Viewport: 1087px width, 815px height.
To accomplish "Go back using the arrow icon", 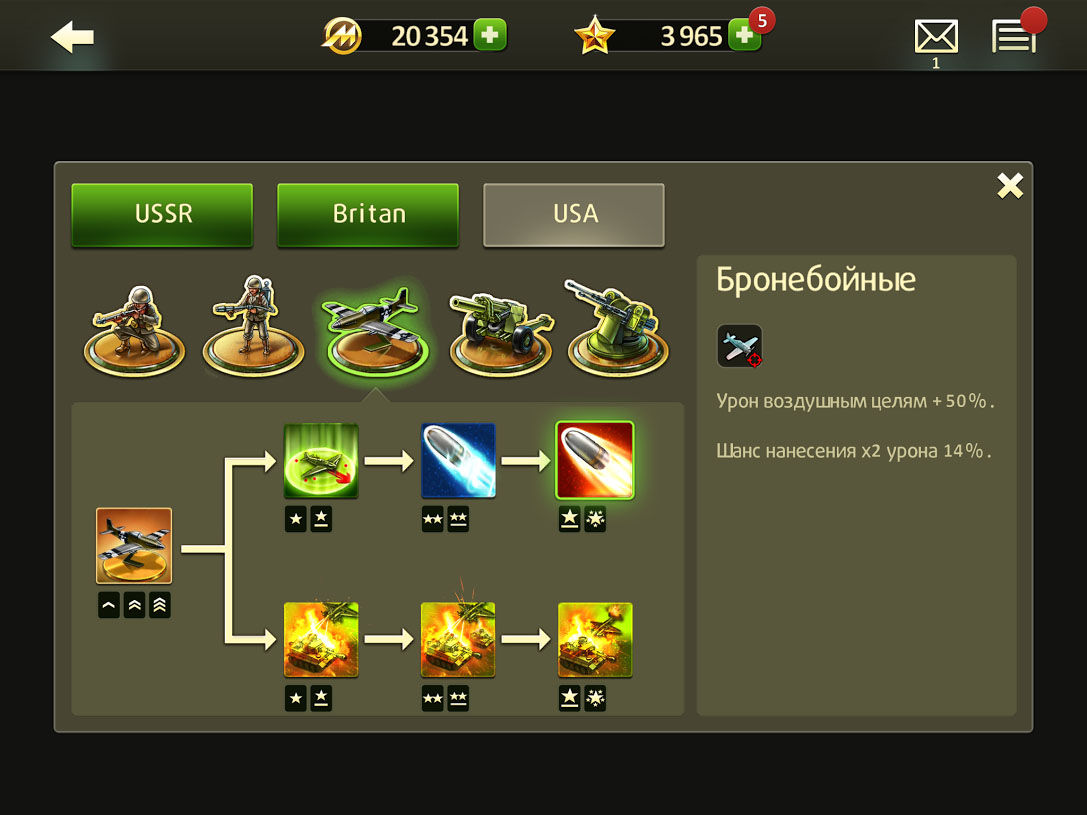I will [x=72, y=37].
